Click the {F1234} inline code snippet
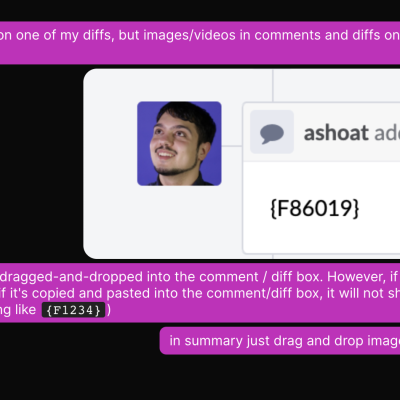 73,310
